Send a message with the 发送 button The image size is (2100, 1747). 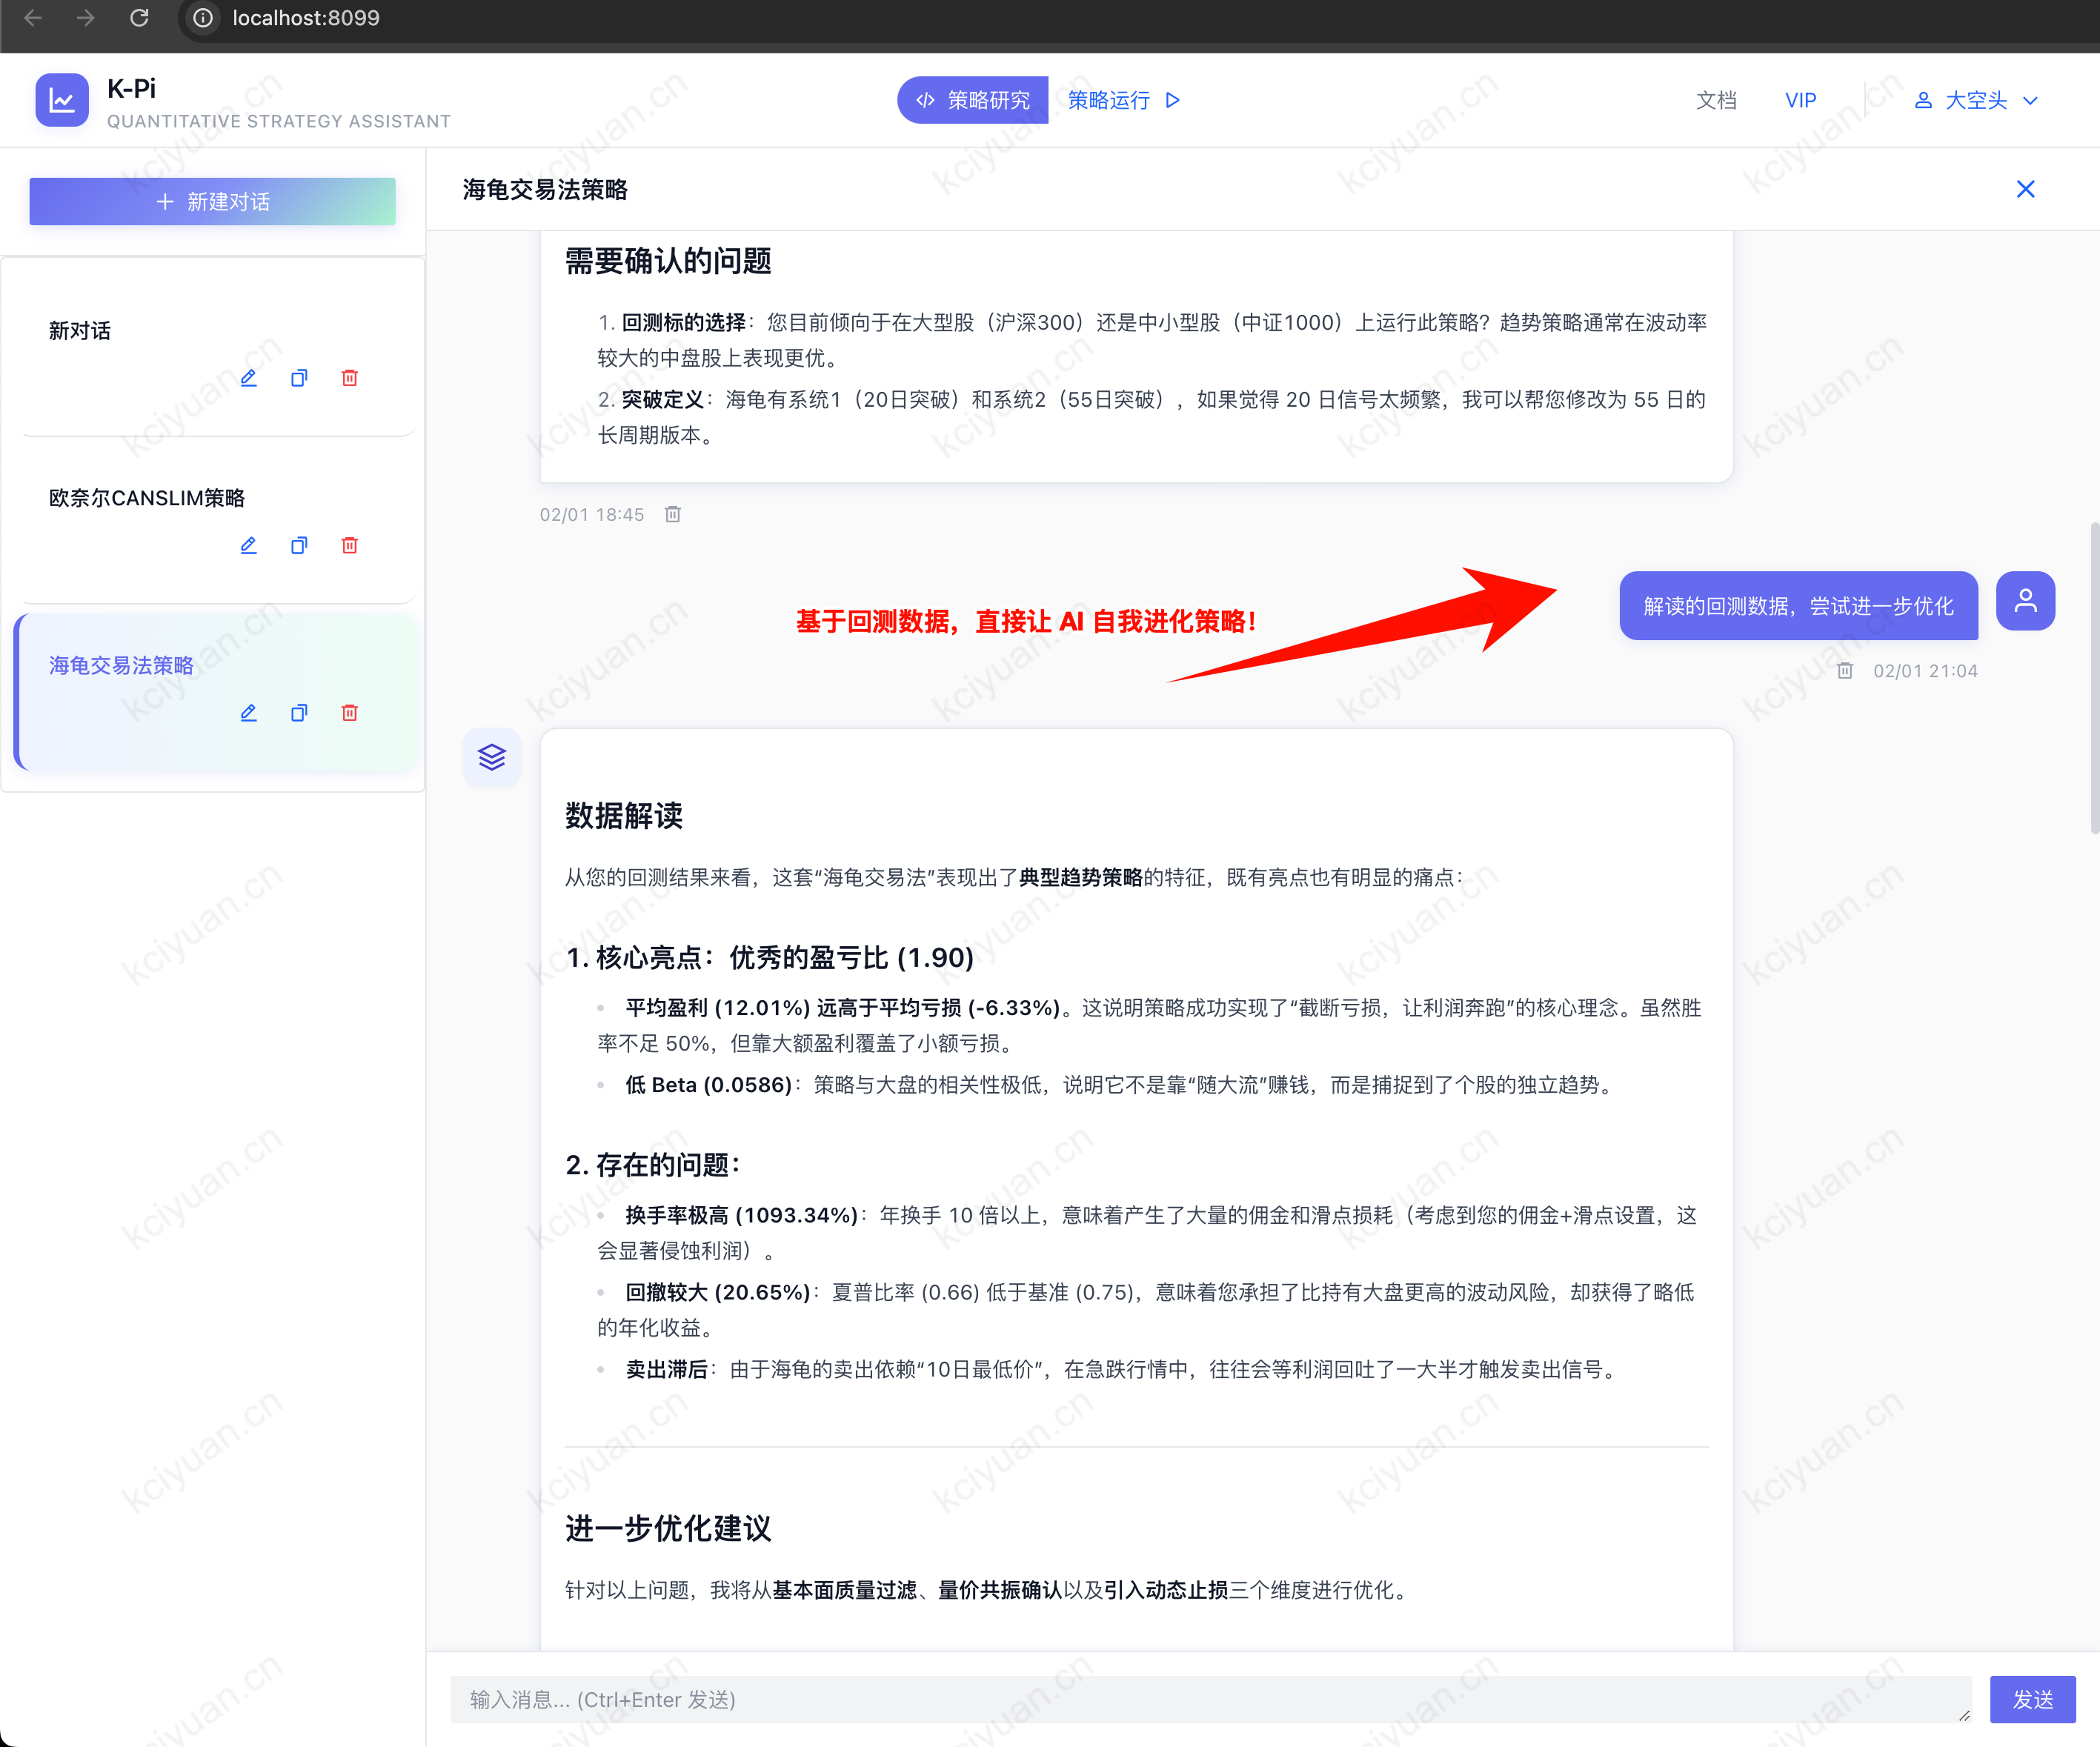tap(2032, 1699)
